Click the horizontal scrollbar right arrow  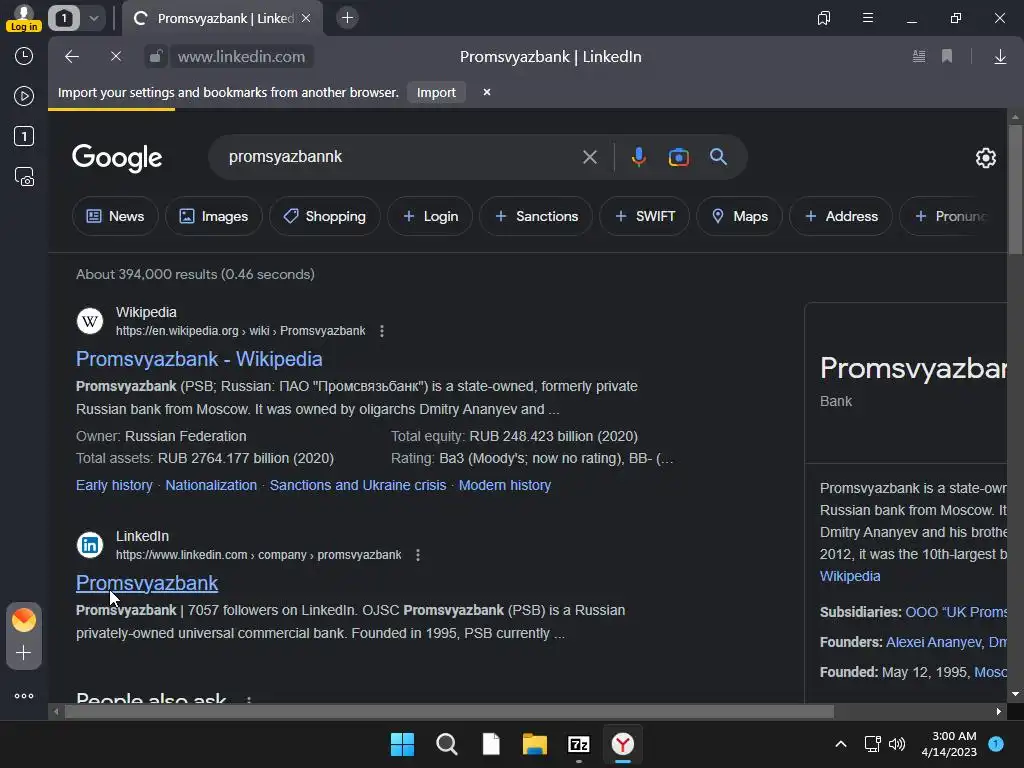point(999,711)
